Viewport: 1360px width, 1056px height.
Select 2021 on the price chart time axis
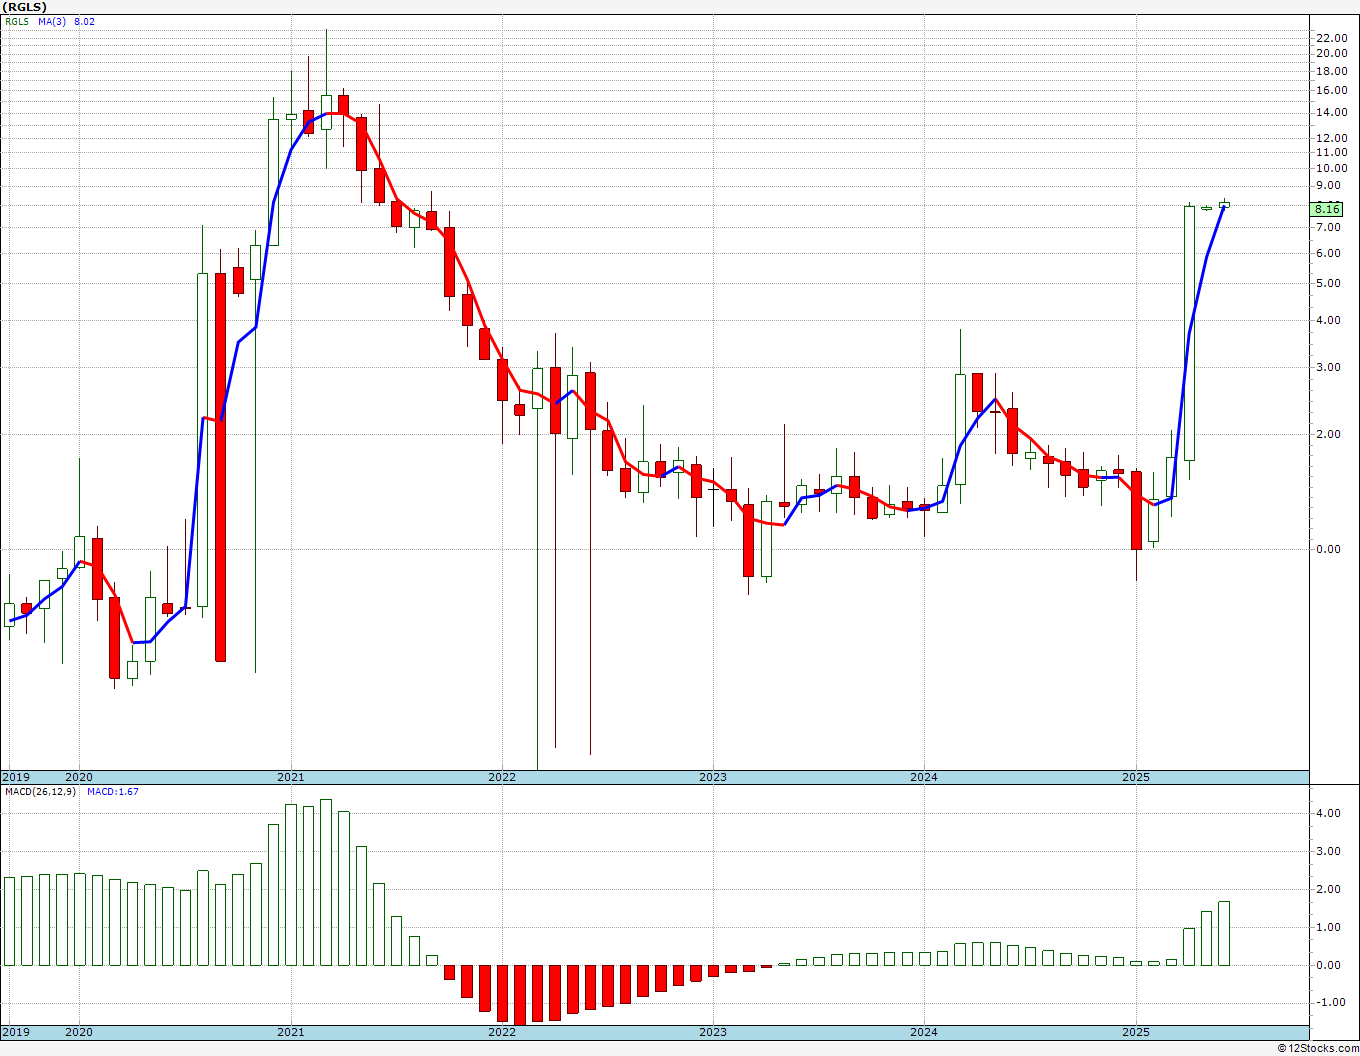pyautogui.click(x=291, y=777)
